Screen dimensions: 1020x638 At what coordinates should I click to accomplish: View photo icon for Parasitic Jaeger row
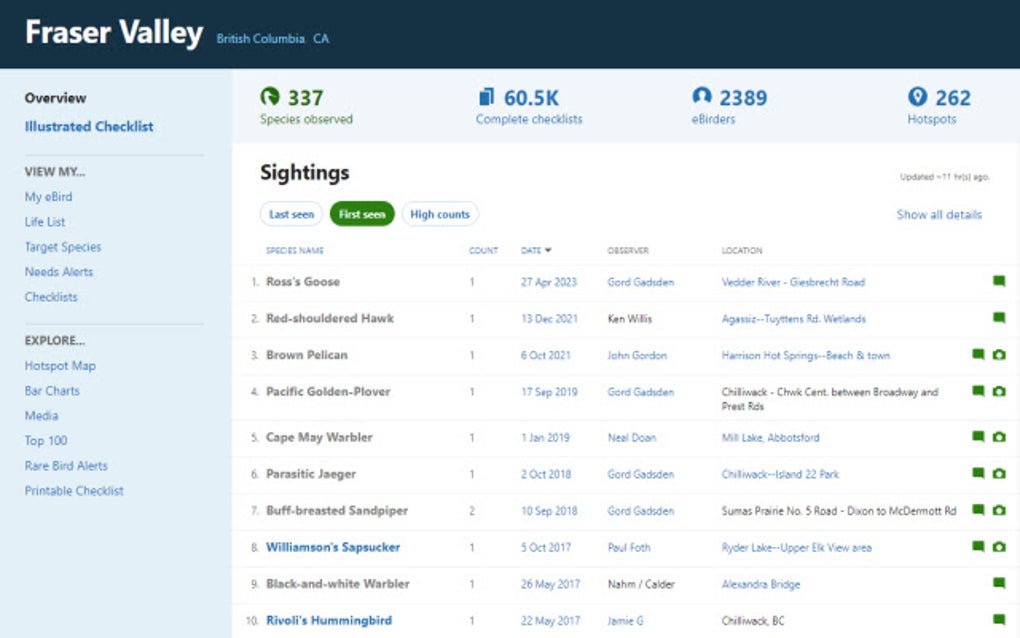point(999,473)
